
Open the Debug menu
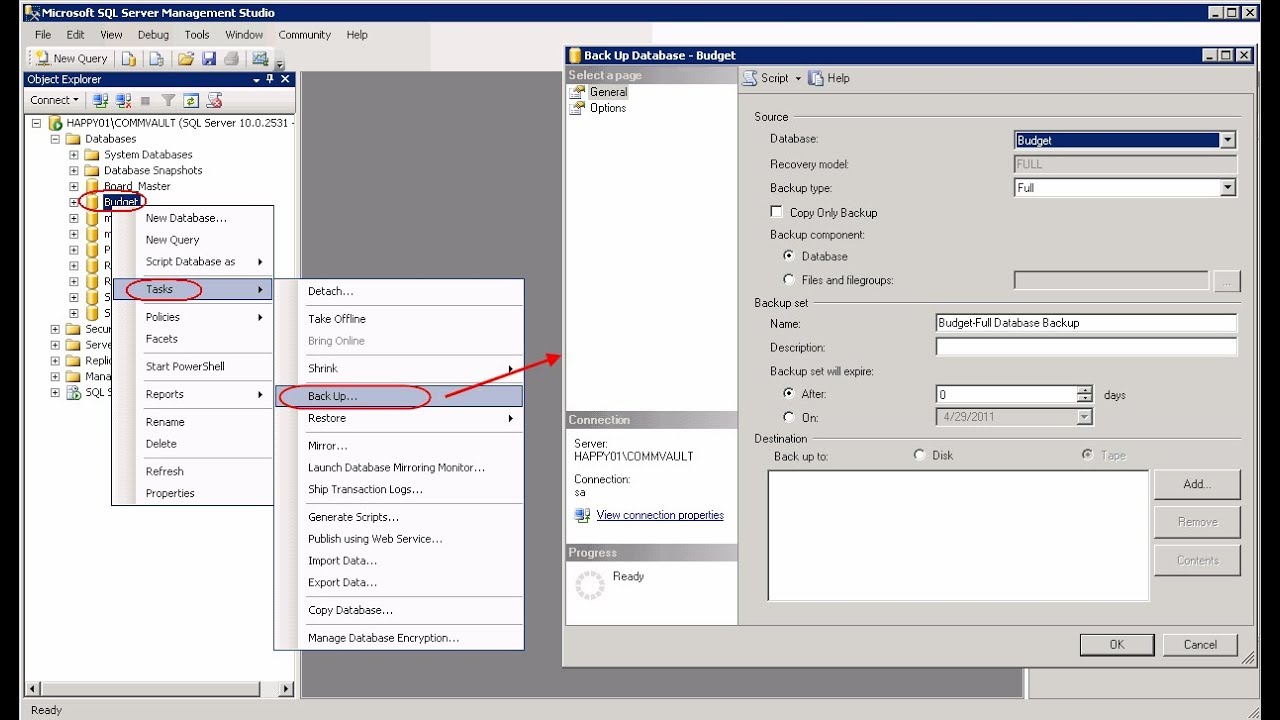coord(153,35)
